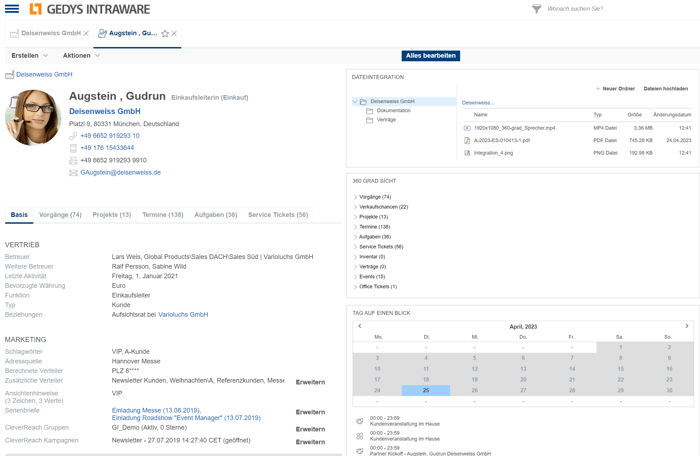This screenshot has width=700, height=456.
Task: Click the Verträge folder icon
Action: tap(370, 120)
